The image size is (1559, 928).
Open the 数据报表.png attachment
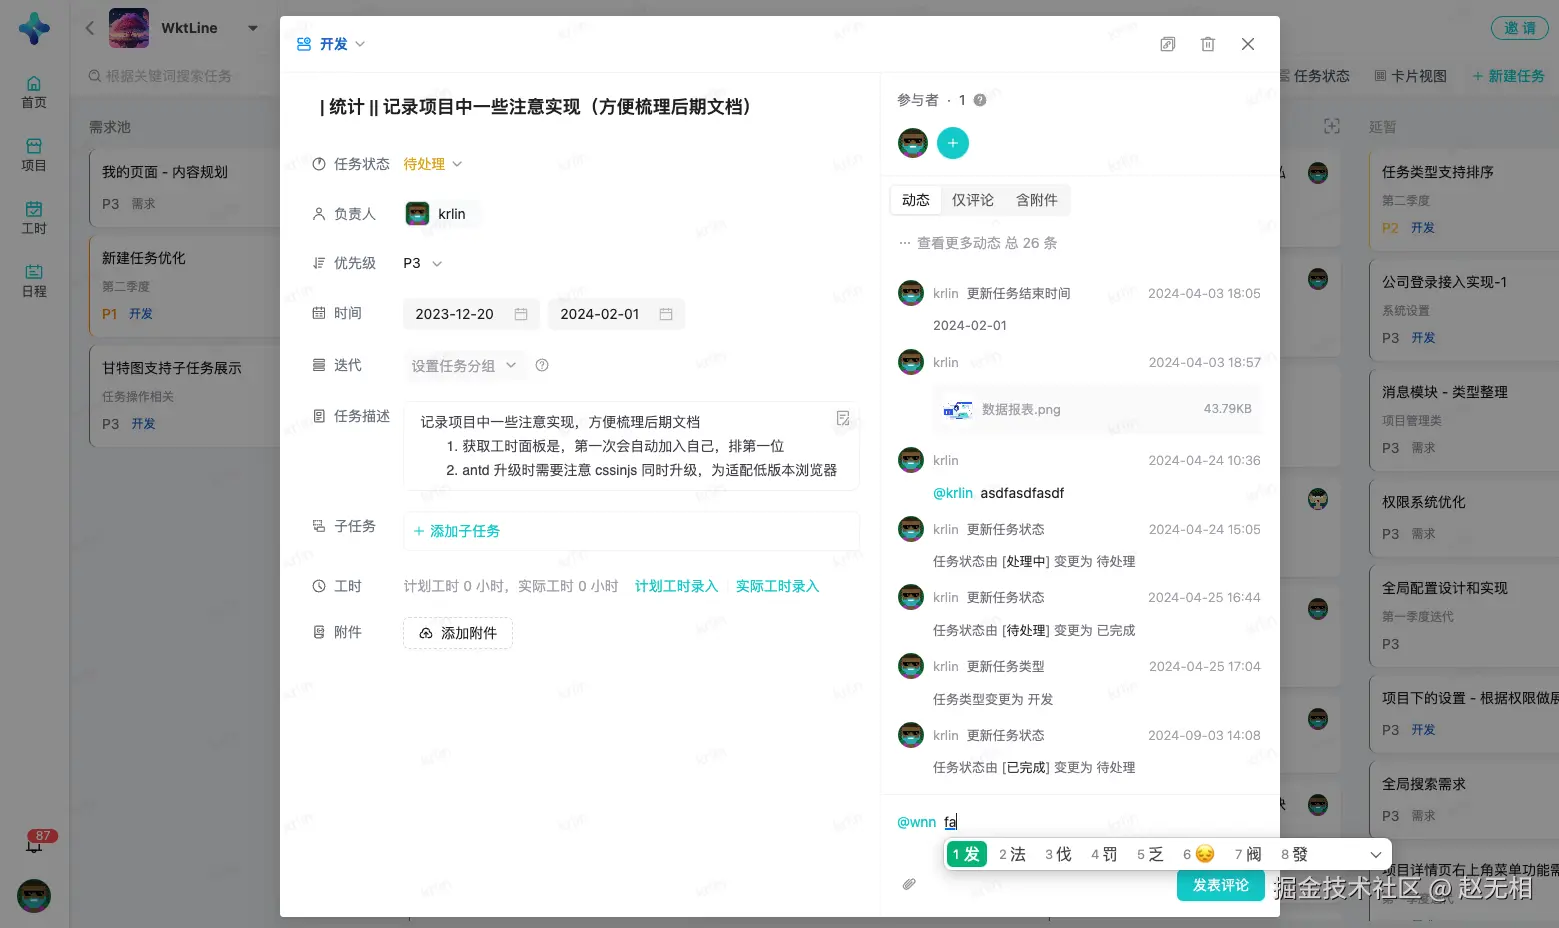click(x=1097, y=409)
